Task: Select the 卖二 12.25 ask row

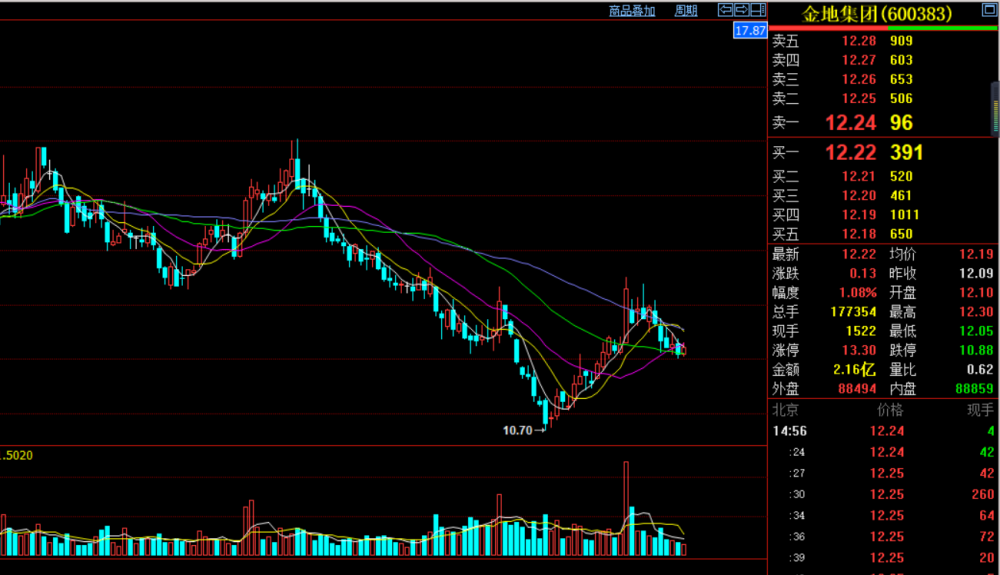Action: (x=882, y=98)
